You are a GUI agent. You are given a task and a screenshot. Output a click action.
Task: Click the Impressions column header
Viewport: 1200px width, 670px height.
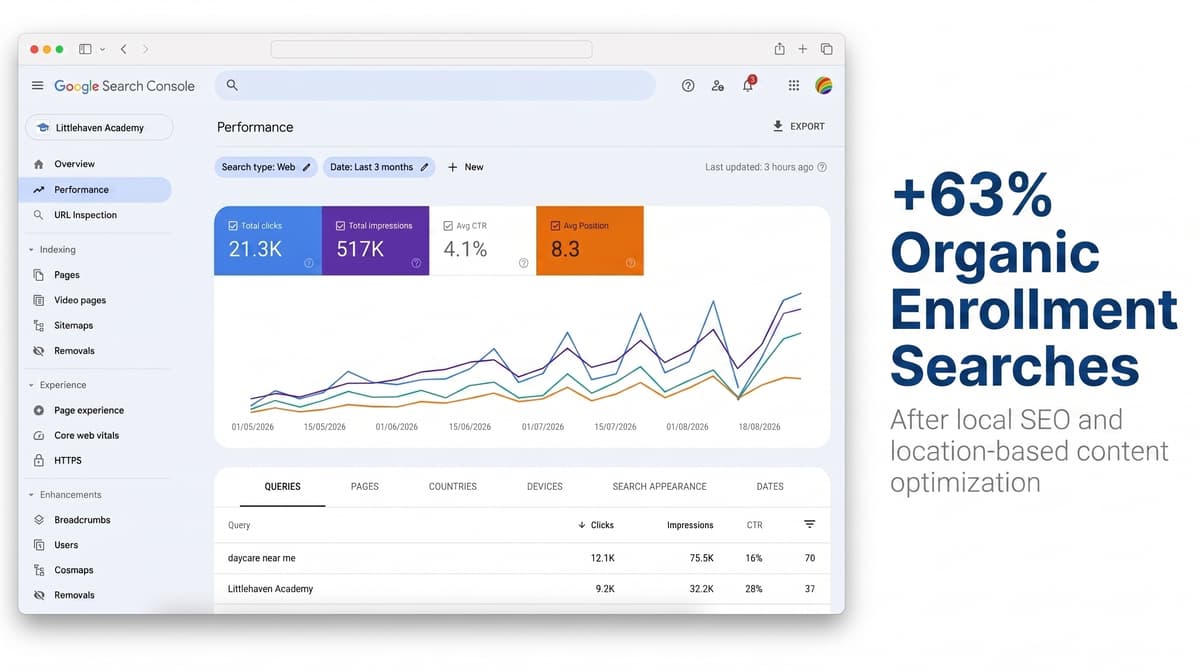pos(690,525)
